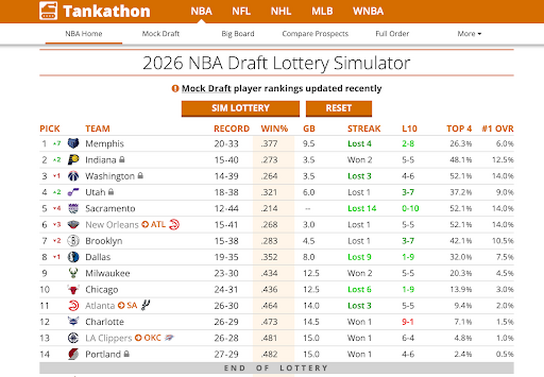
Task: Click the Charlotte team name
Action: coord(104,322)
